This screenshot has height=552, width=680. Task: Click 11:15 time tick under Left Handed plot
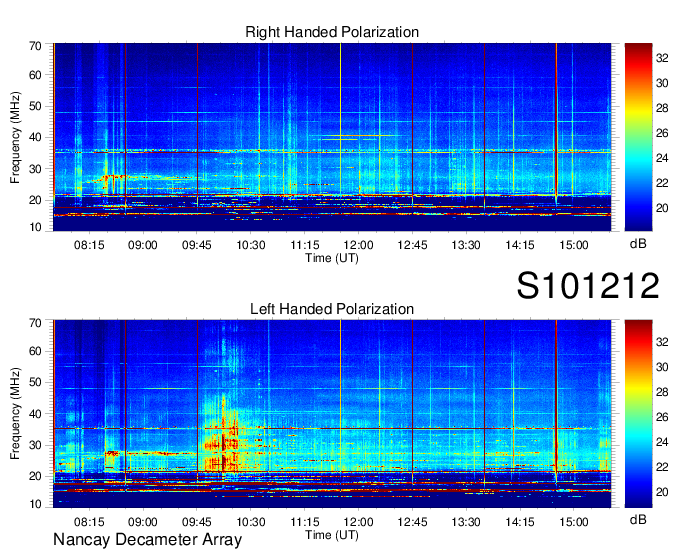305,522
